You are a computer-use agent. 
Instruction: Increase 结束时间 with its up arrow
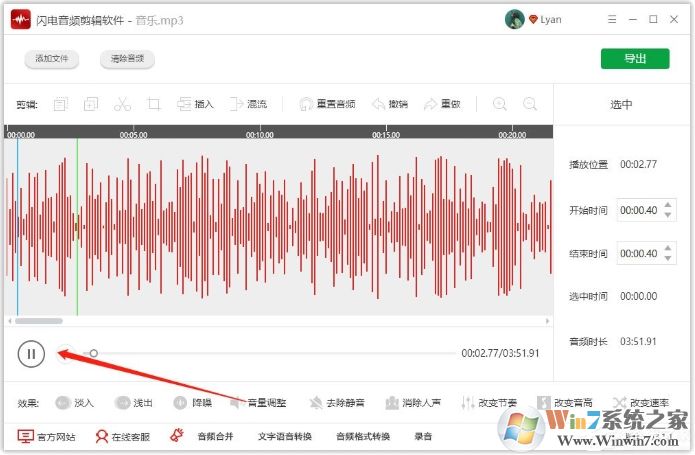(x=668, y=248)
